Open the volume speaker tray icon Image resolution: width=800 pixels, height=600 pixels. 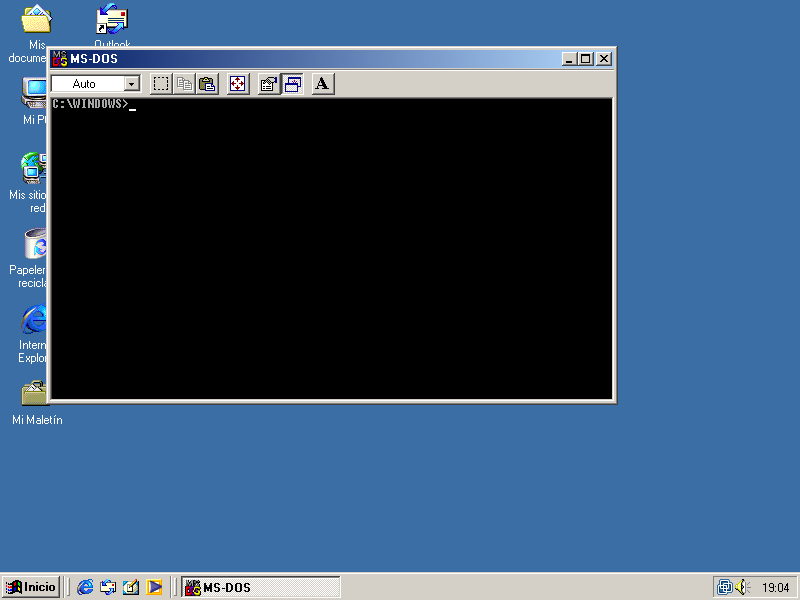pyautogui.click(x=741, y=587)
